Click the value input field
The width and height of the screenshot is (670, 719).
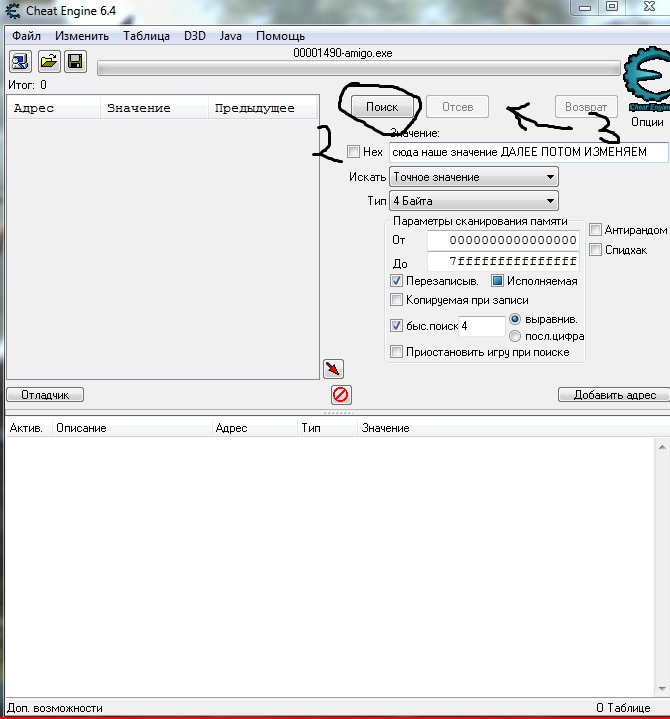point(528,152)
